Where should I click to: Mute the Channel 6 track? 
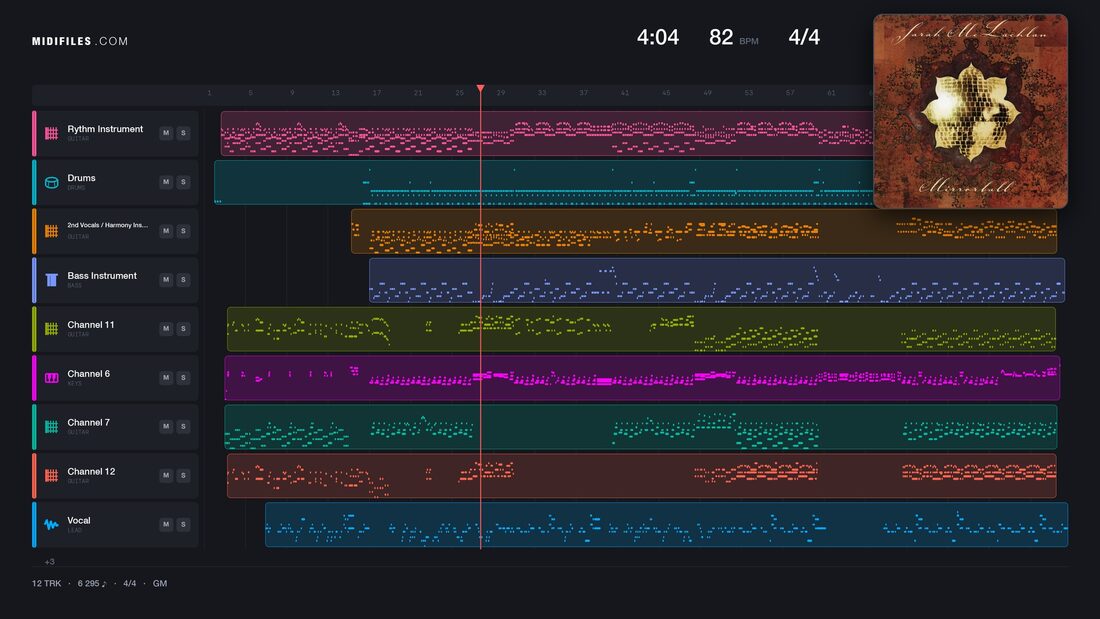pyautogui.click(x=166, y=378)
